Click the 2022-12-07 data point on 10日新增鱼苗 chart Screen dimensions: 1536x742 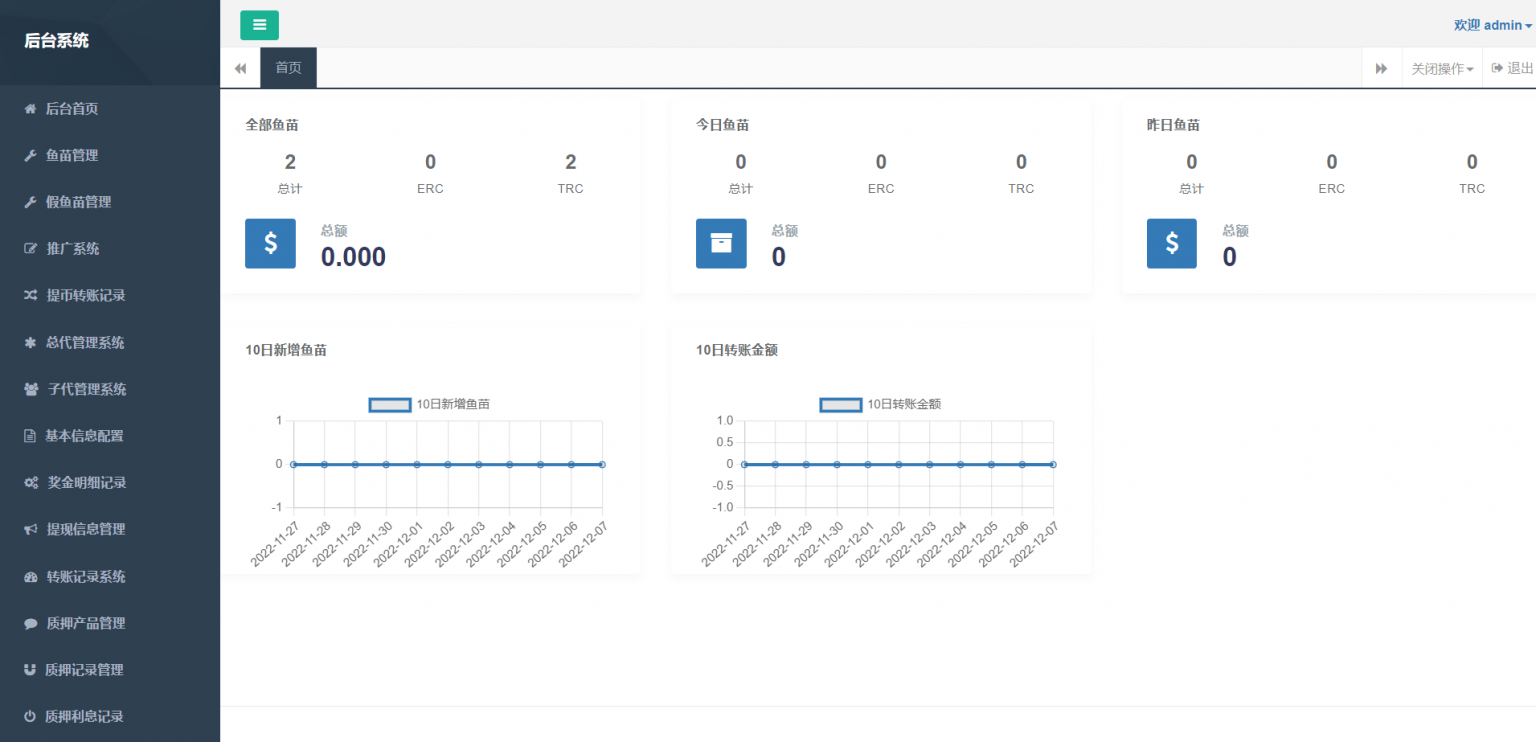point(602,464)
